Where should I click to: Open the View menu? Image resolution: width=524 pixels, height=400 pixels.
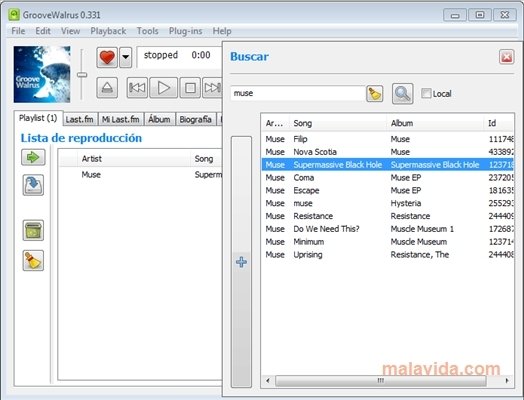click(x=71, y=31)
